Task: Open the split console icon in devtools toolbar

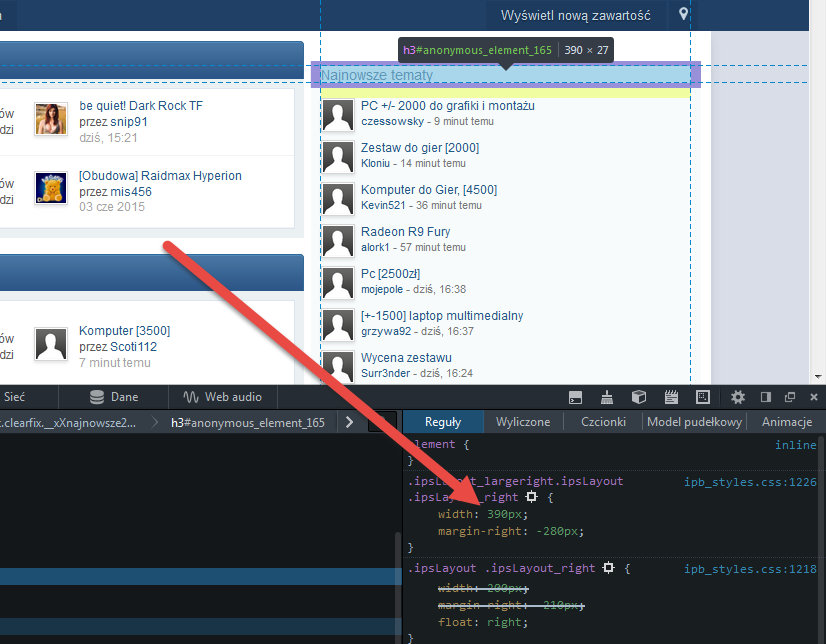Action: [x=575, y=397]
